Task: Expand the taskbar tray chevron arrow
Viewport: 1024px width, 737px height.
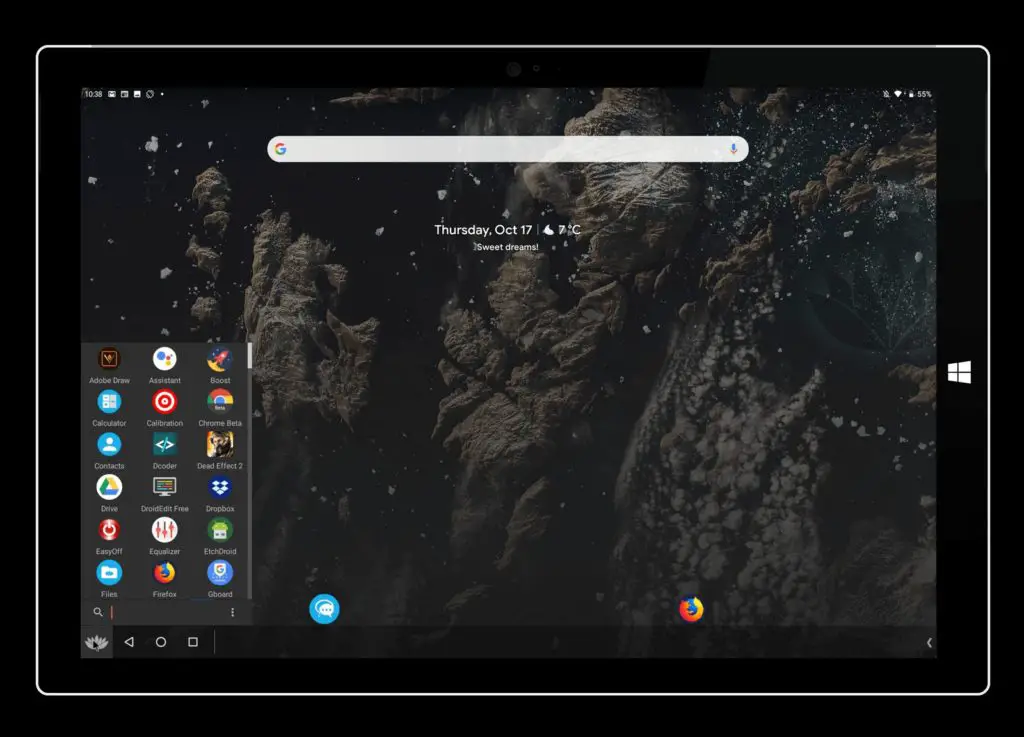Action: point(929,642)
